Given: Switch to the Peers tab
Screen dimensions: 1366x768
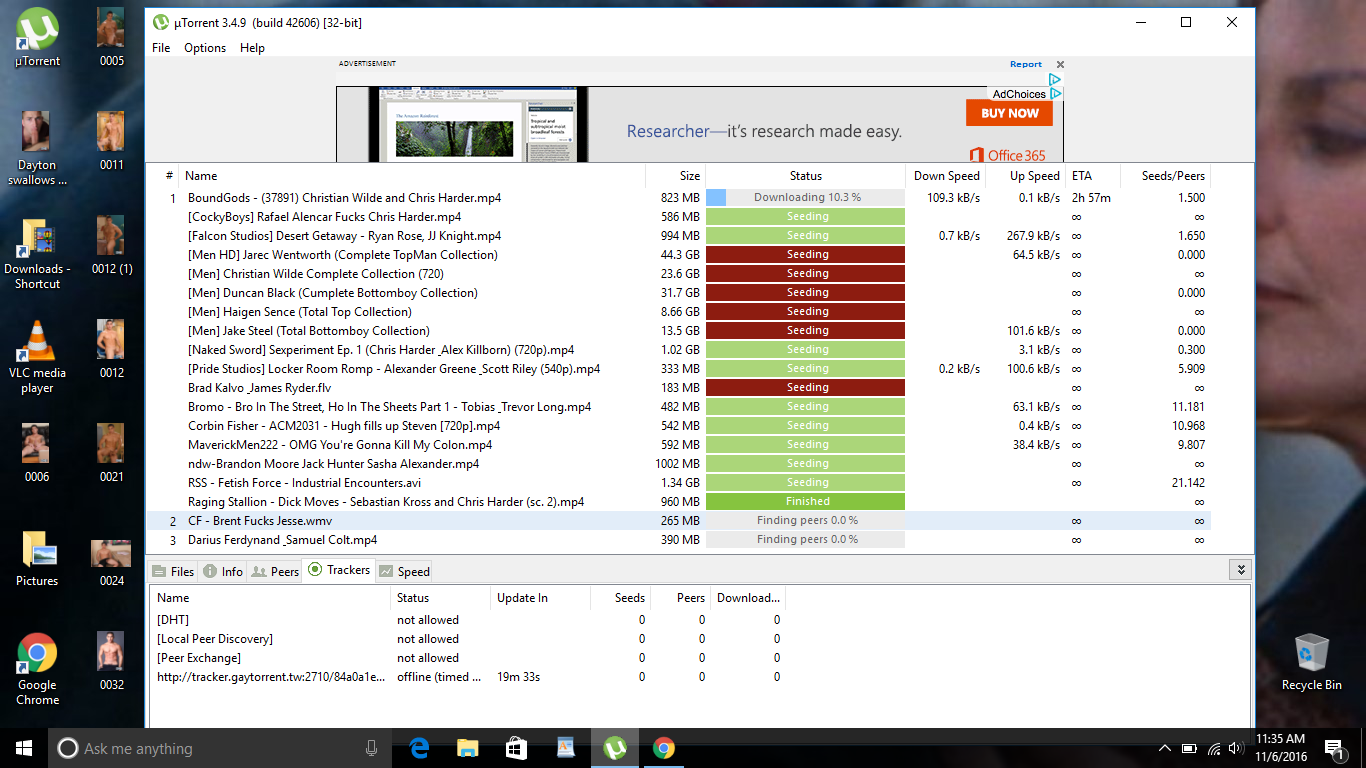Looking at the screenshot, I should (275, 572).
